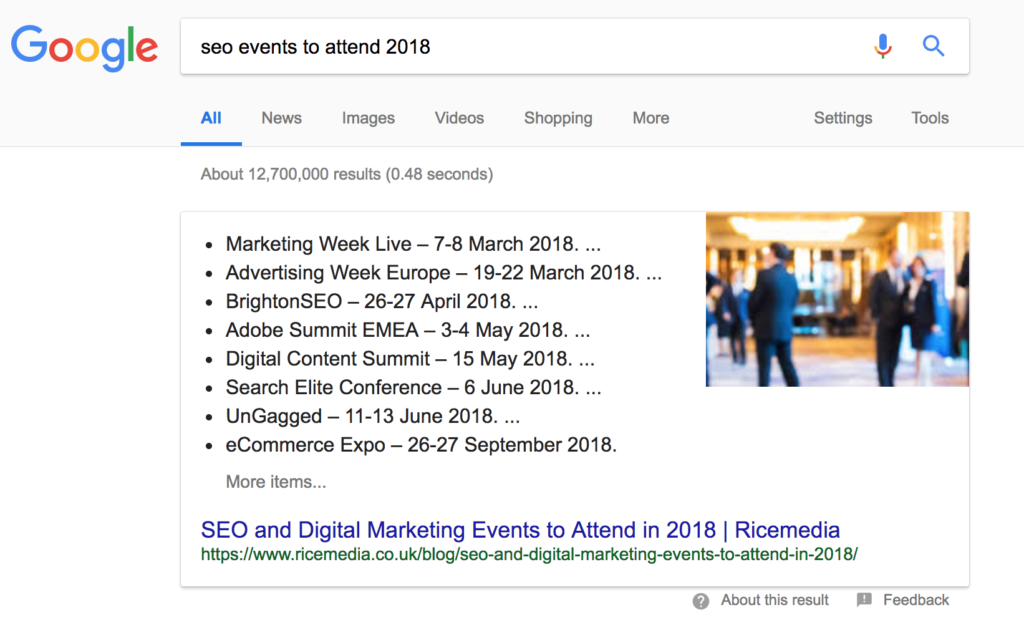
Task: Select the All tab
Action: click(211, 118)
